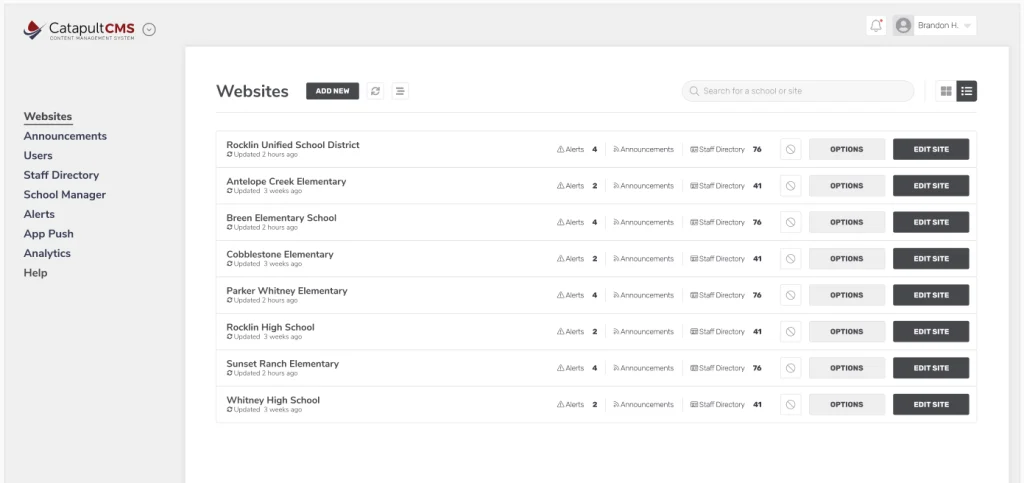Click the Add New button
Viewport: 1024px width, 483px height.
332,91
